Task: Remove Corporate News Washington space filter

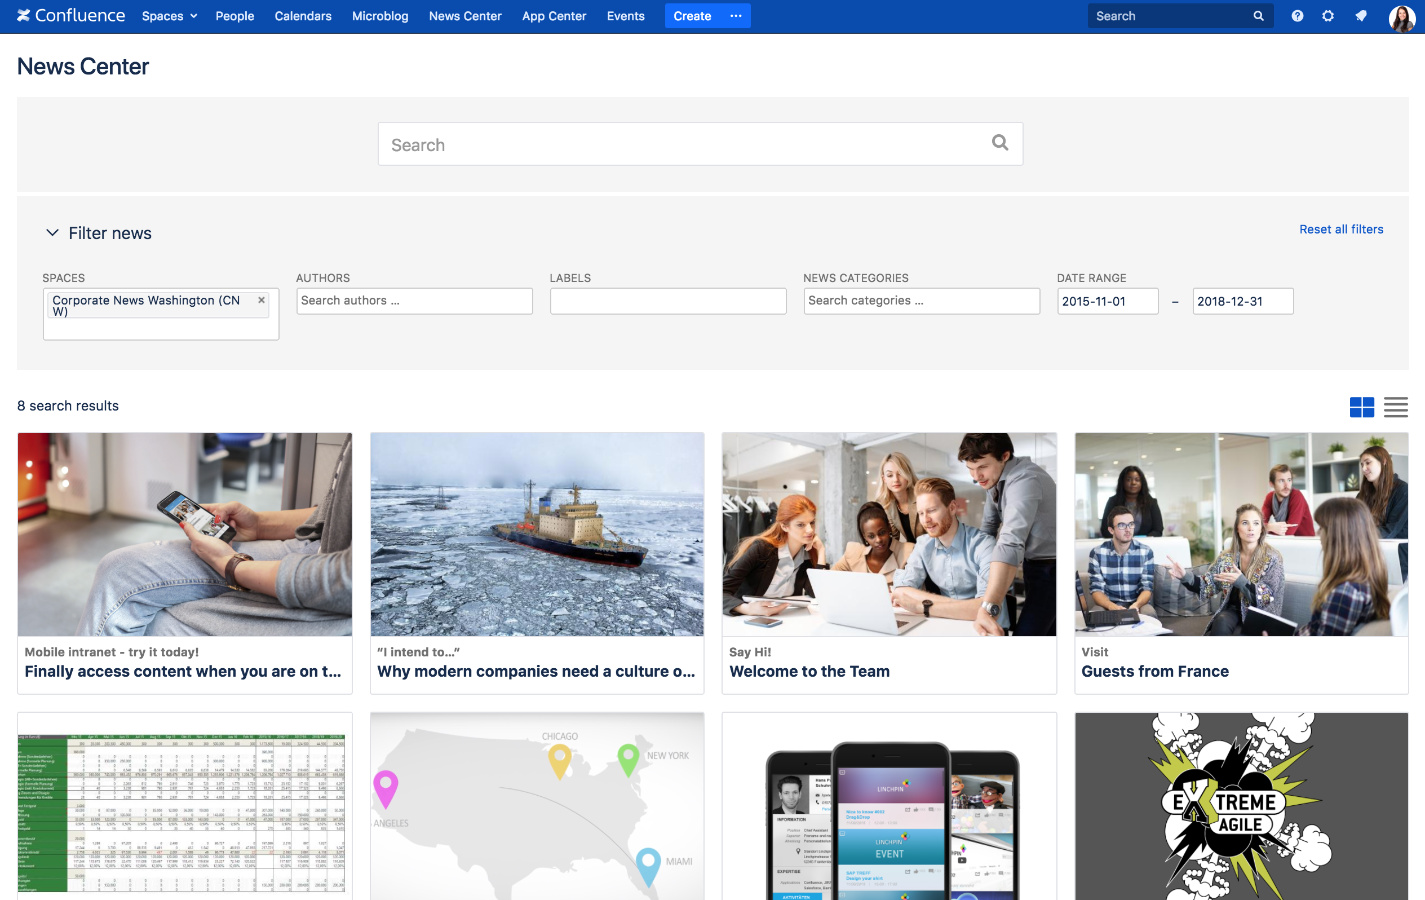Action: coord(261,300)
